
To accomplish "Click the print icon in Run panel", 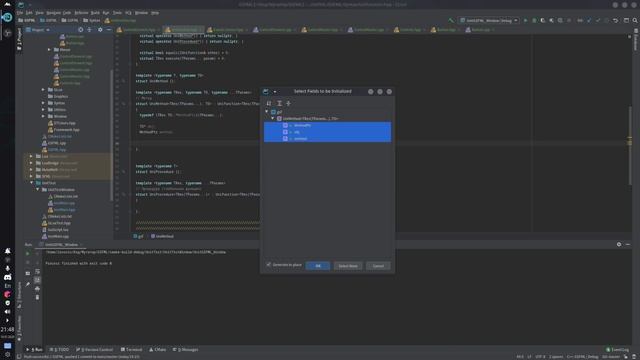I will [x=38, y=289].
